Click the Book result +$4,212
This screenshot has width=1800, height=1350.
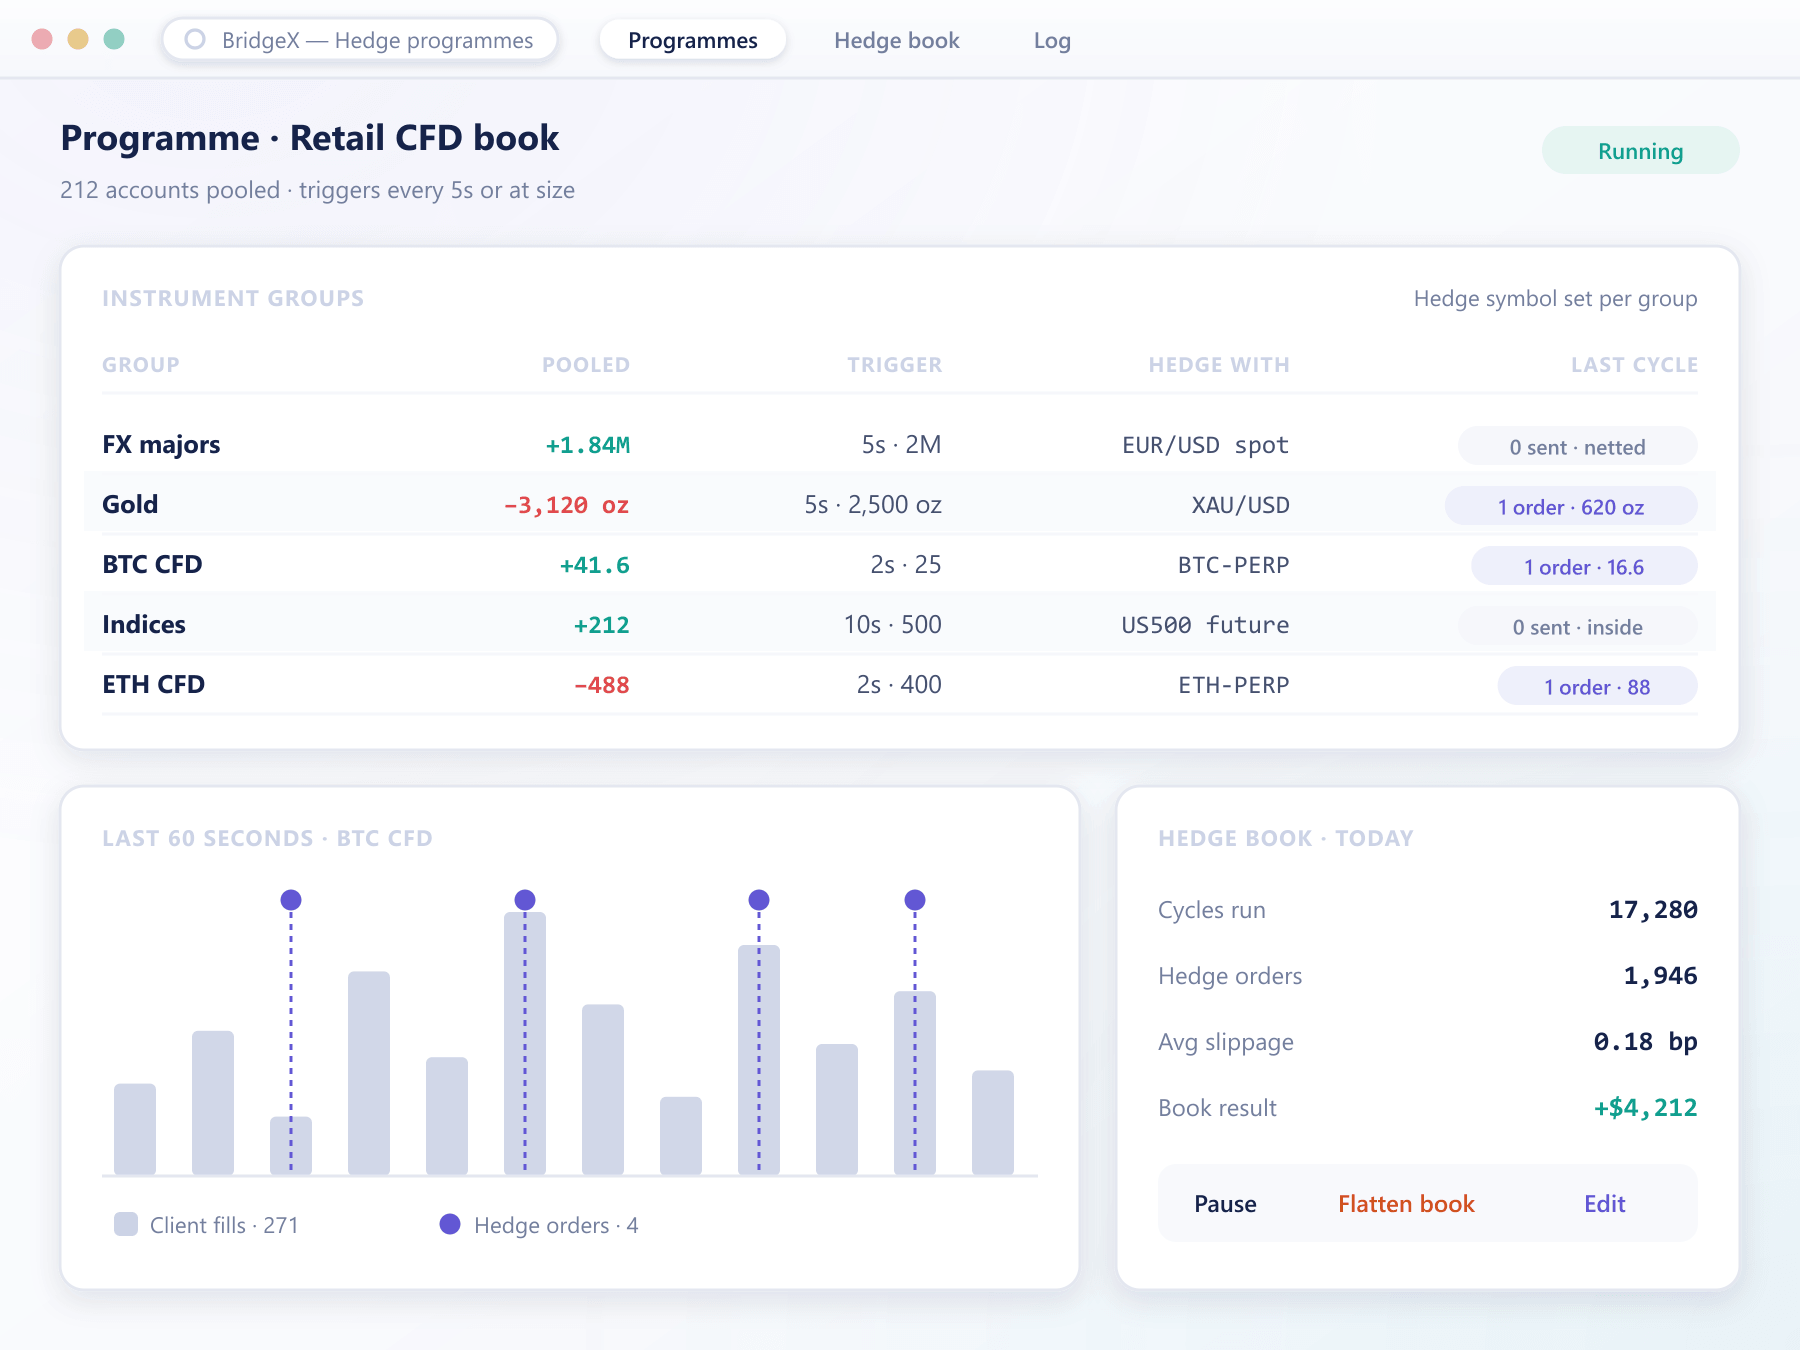[x=1645, y=1108]
